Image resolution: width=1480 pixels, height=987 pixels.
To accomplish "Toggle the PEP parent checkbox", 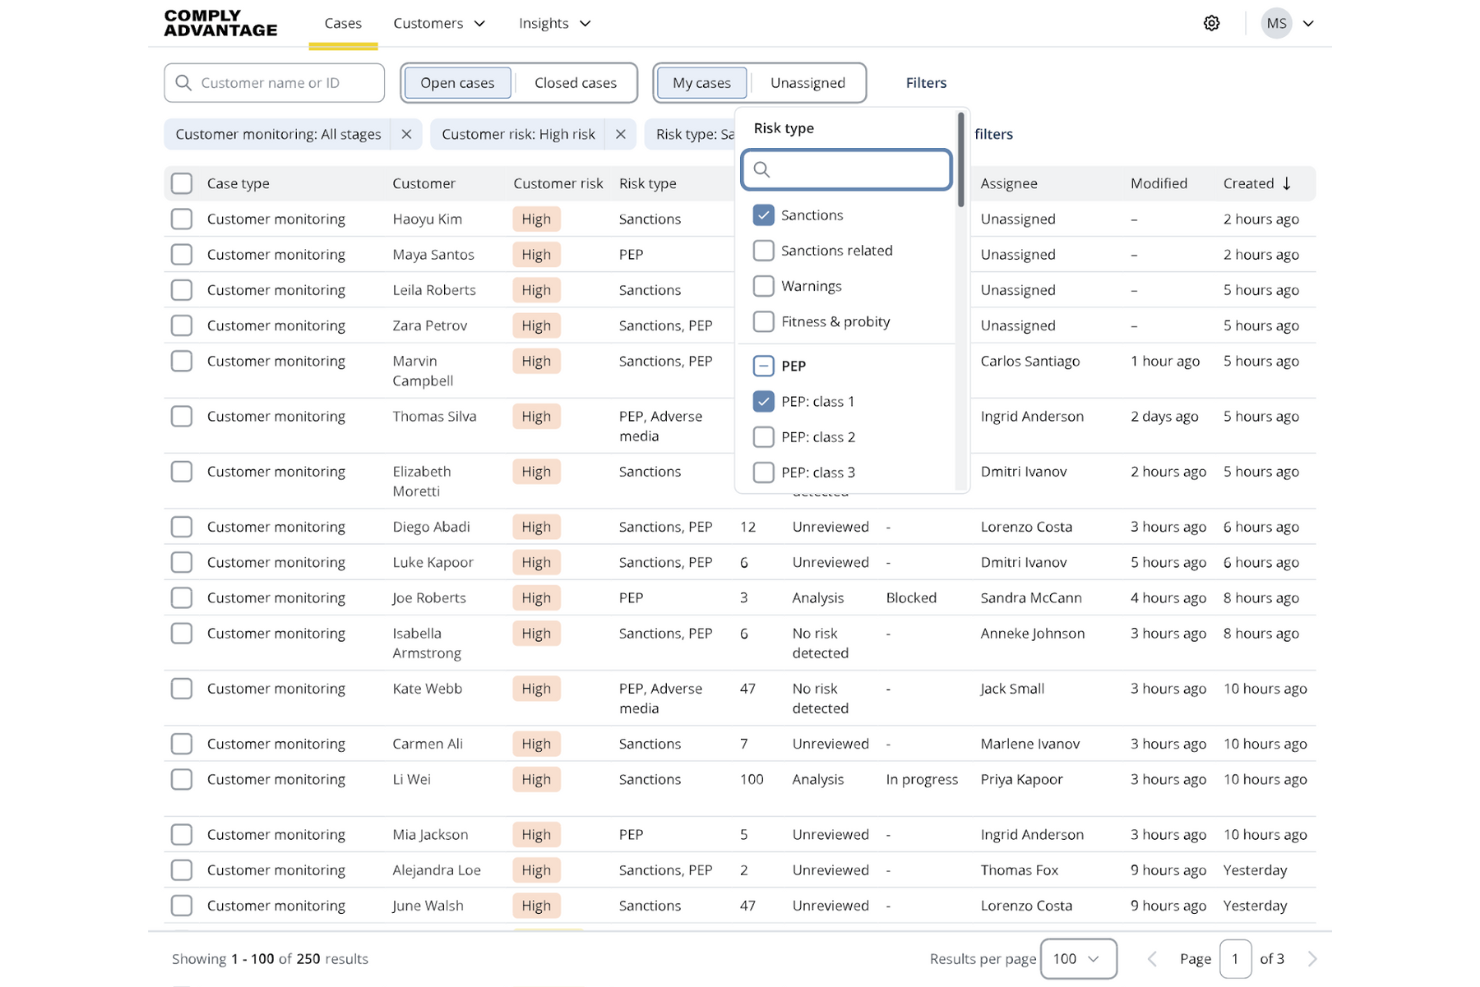I will (763, 366).
